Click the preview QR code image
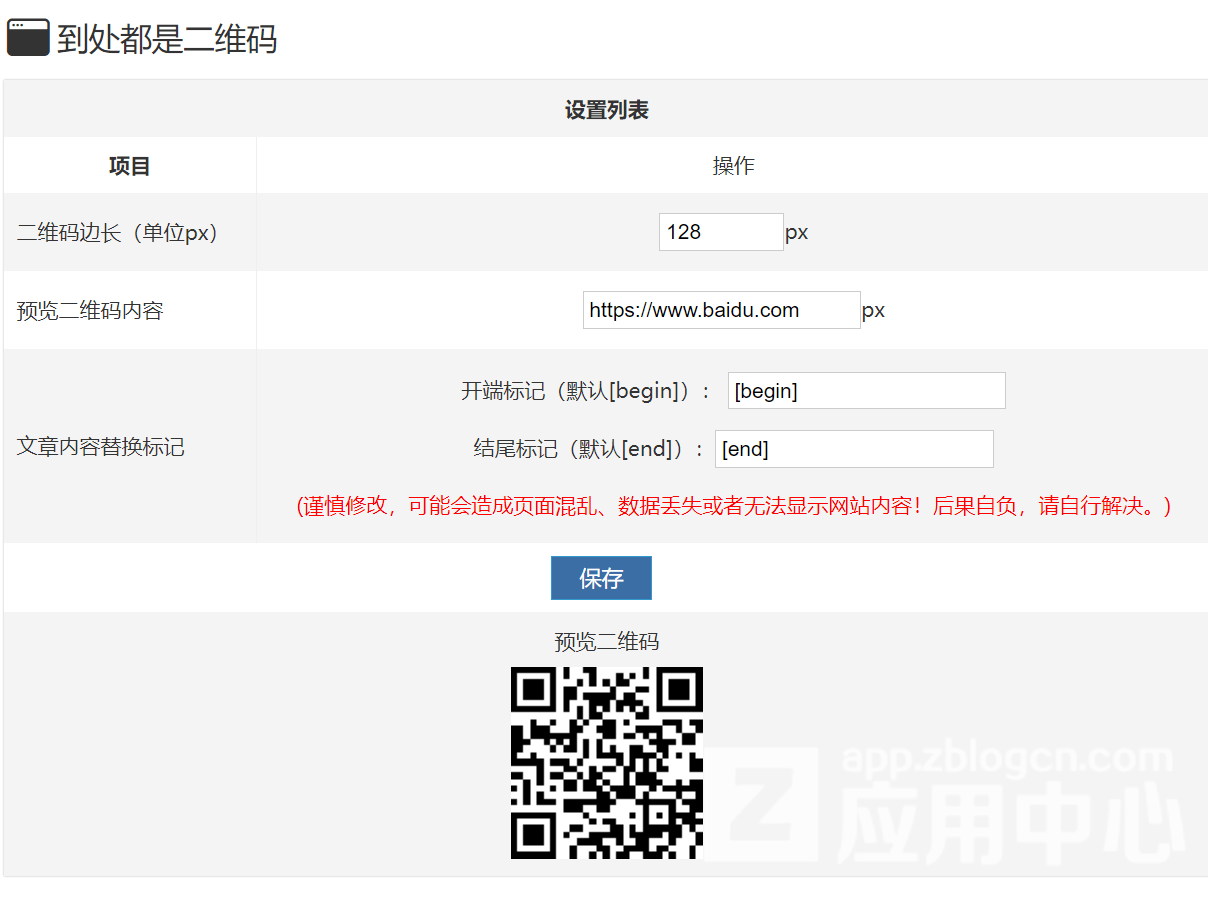The width and height of the screenshot is (1208, 905). (606, 762)
